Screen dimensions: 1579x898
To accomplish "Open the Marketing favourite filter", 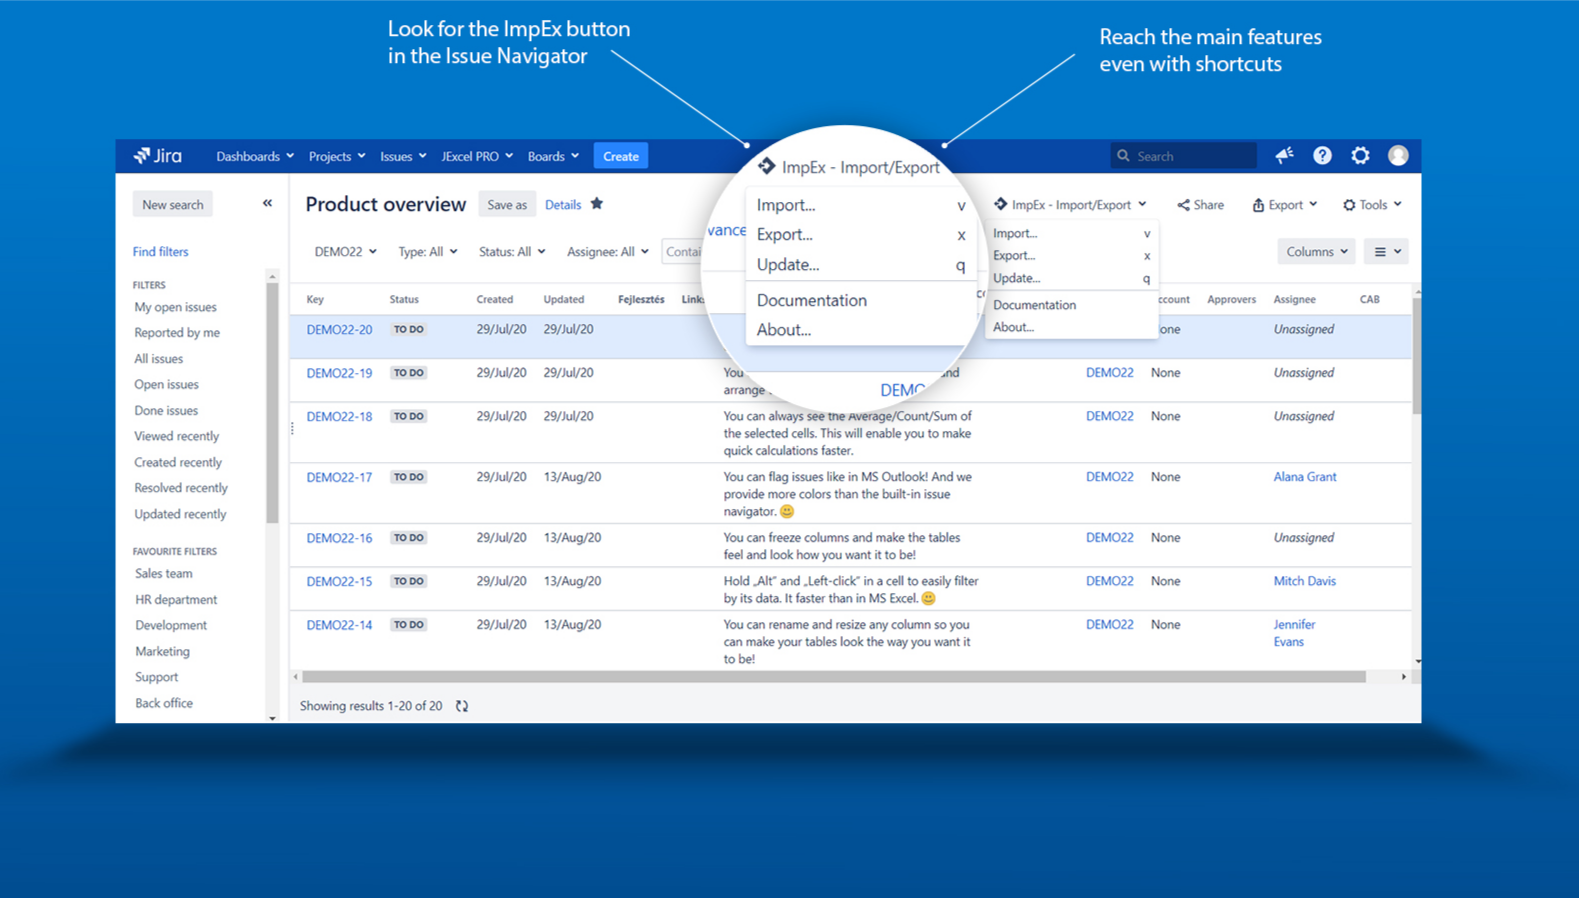I will [x=162, y=652].
